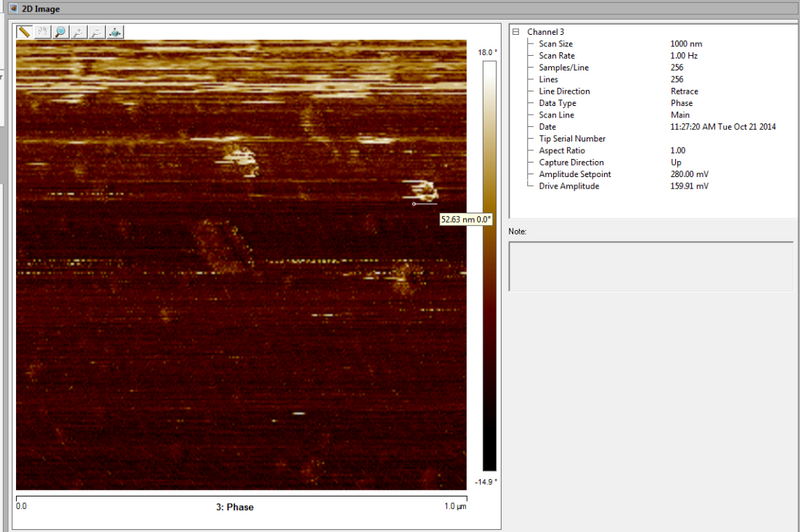Click the Line Direction entry

click(564, 91)
